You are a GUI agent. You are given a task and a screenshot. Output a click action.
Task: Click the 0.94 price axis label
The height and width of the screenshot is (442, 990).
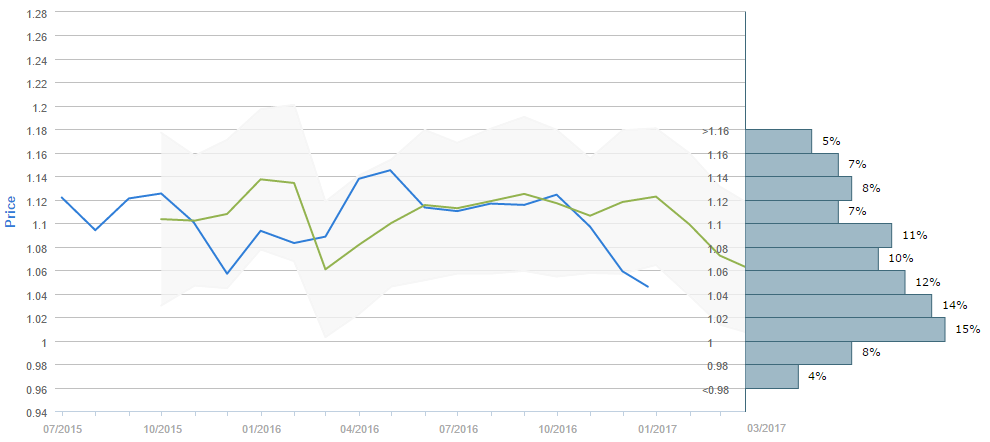[35, 413]
